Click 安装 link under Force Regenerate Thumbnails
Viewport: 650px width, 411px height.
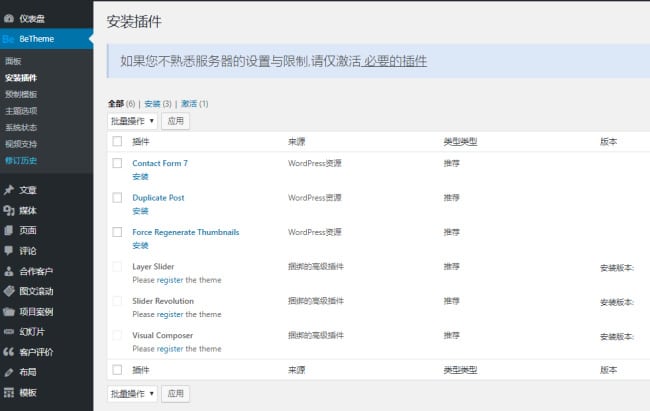140,245
